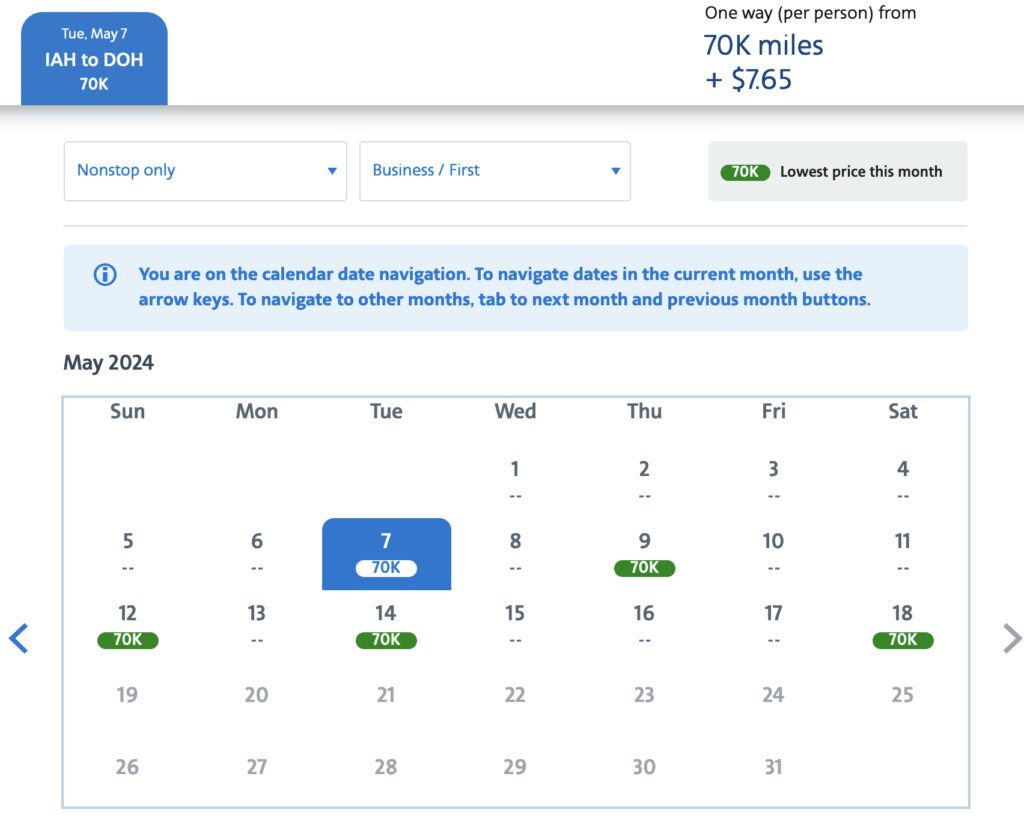1024x821 pixels.
Task: Click the green 70K badge on May 12
Action: 127,640
